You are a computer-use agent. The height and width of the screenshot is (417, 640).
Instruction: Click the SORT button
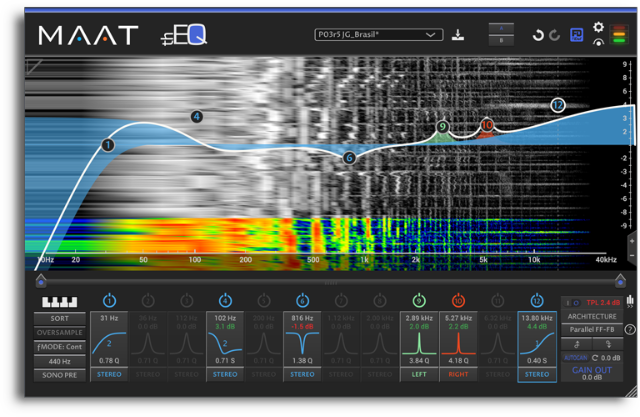[x=60, y=319]
